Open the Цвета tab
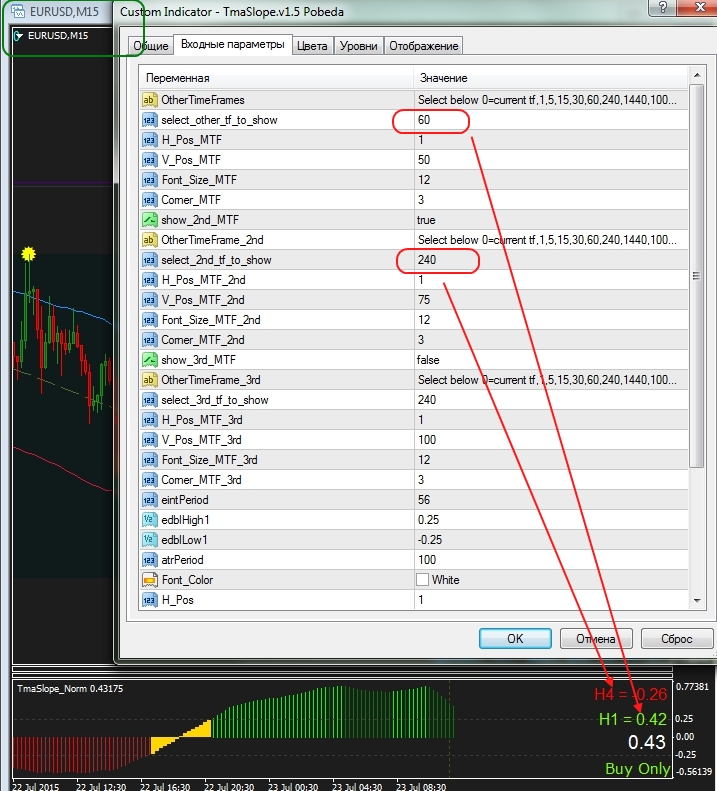717x791 pixels. coord(312,46)
